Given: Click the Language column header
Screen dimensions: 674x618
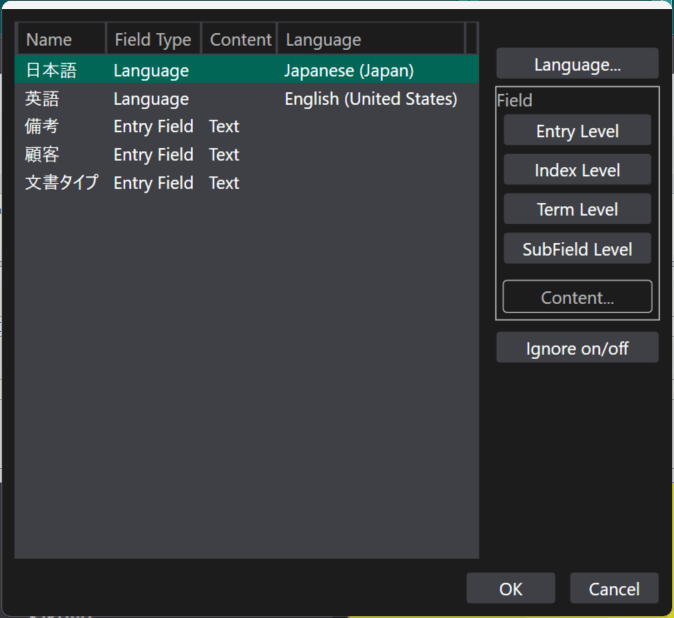Looking at the screenshot, I should [x=370, y=40].
